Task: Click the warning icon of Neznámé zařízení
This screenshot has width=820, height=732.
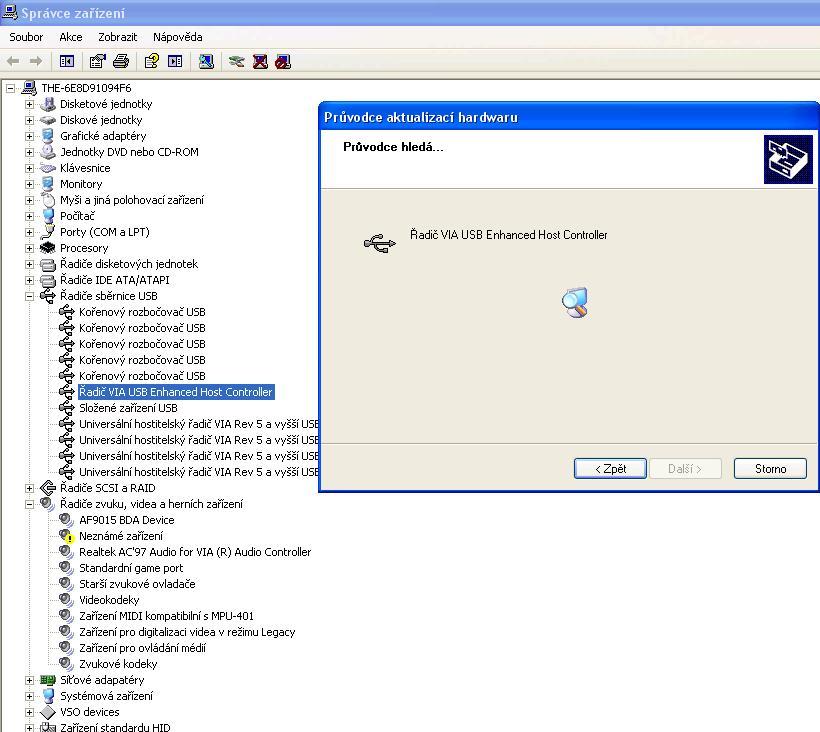Action: [66, 536]
